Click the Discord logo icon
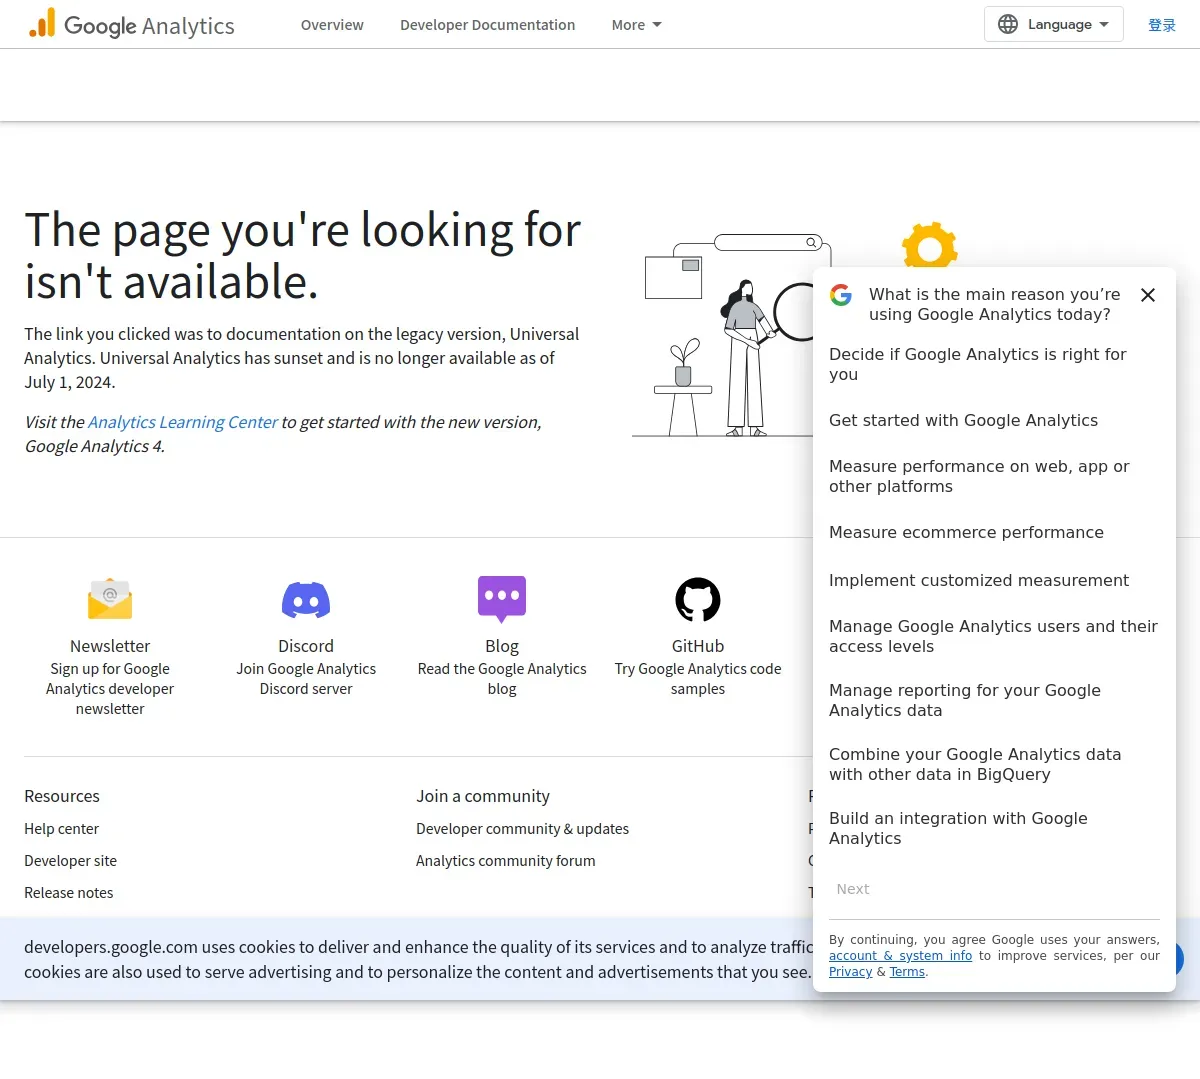This screenshot has height=1079, width=1200. coord(306,600)
